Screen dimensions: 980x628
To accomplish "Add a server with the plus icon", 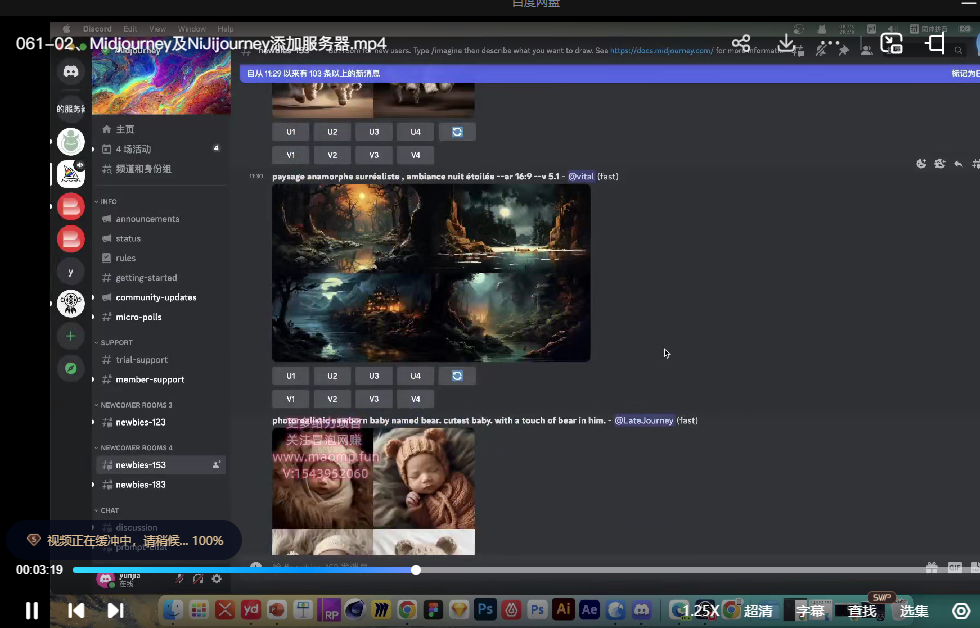I will 71,336.
